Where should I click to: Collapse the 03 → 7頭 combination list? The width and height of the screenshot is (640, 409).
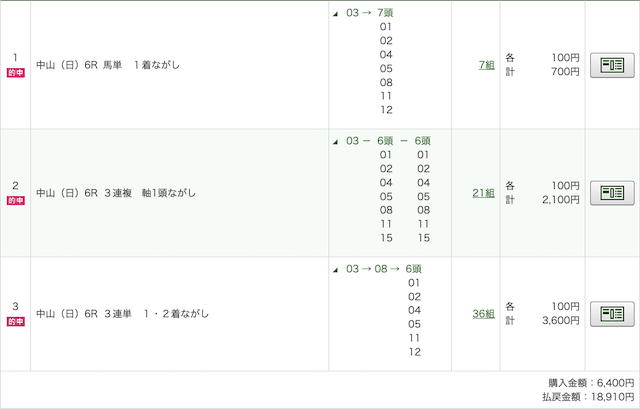pos(335,14)
